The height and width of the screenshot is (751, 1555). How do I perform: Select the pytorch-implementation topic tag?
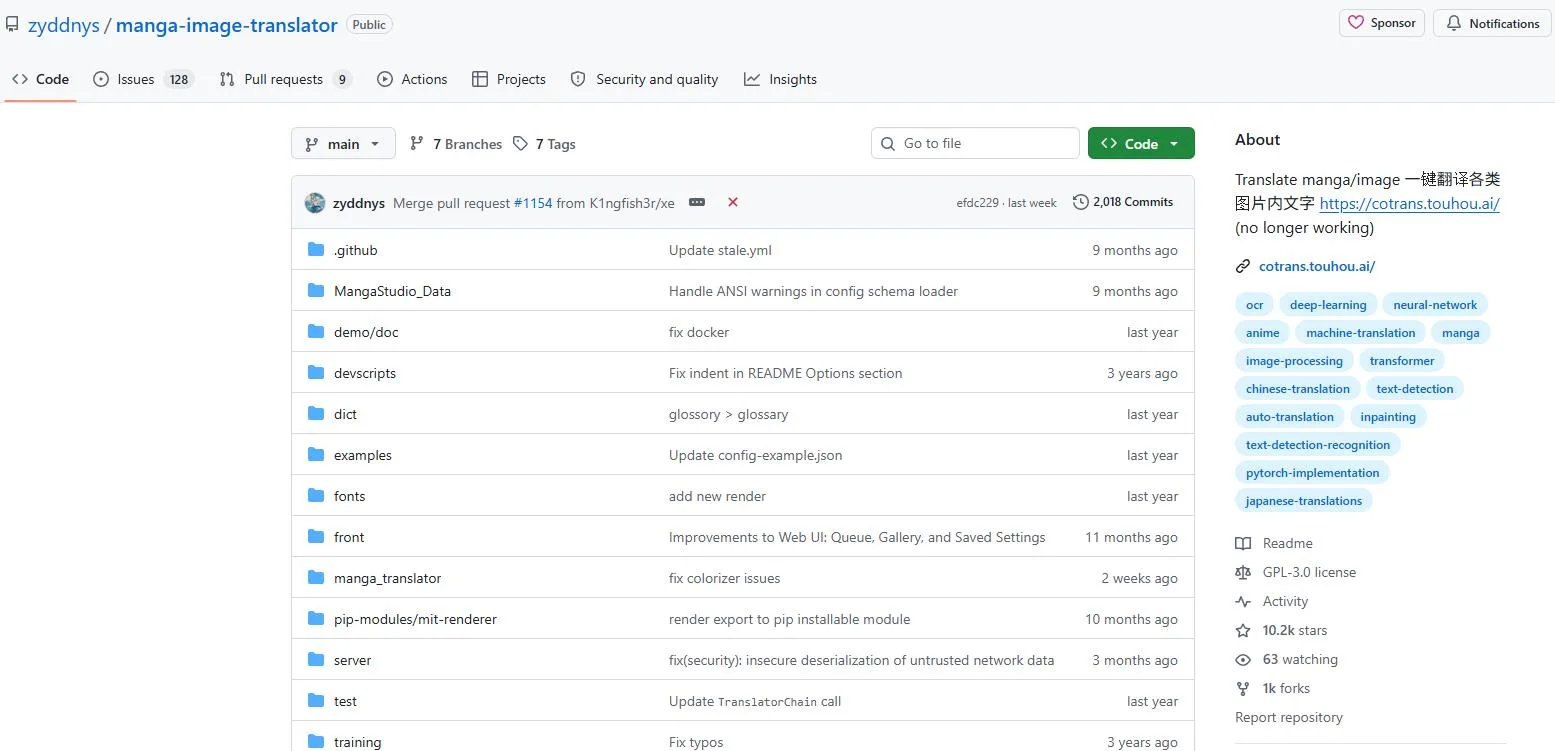pyautogui.click(x=1312, y=473)
